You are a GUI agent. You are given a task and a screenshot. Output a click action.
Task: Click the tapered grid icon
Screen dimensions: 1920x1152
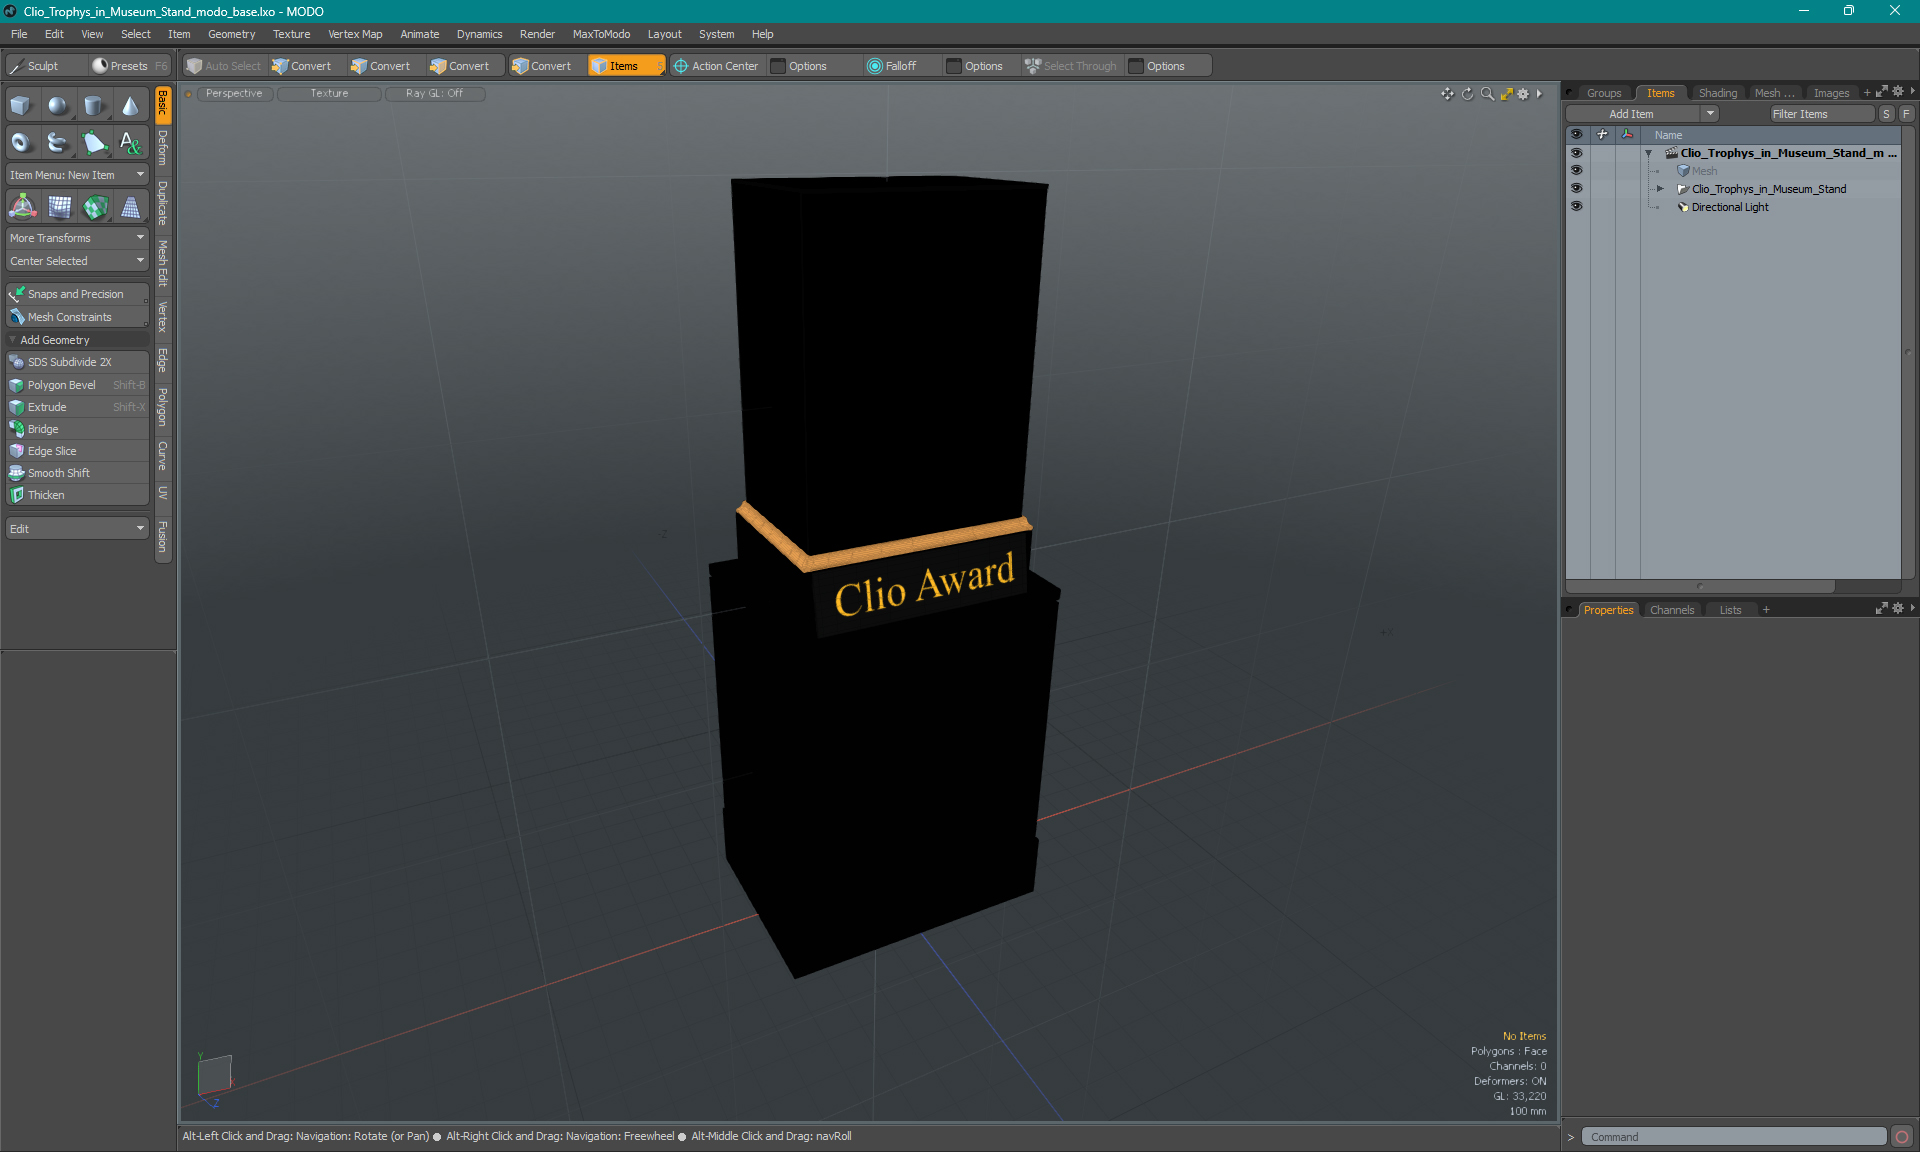pos(130,207)
